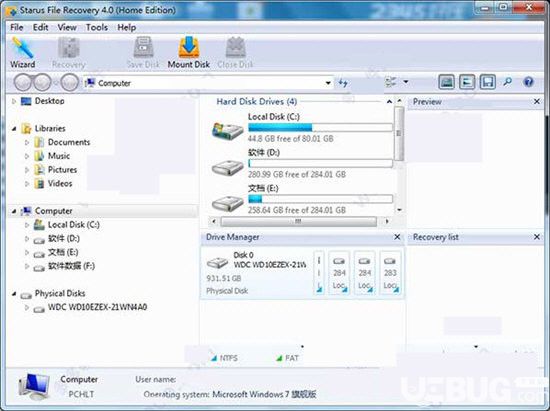The width and height of the screenshot is (550, 411).
Task: Expand the Desktop tree node
Action: pos(14,101)
